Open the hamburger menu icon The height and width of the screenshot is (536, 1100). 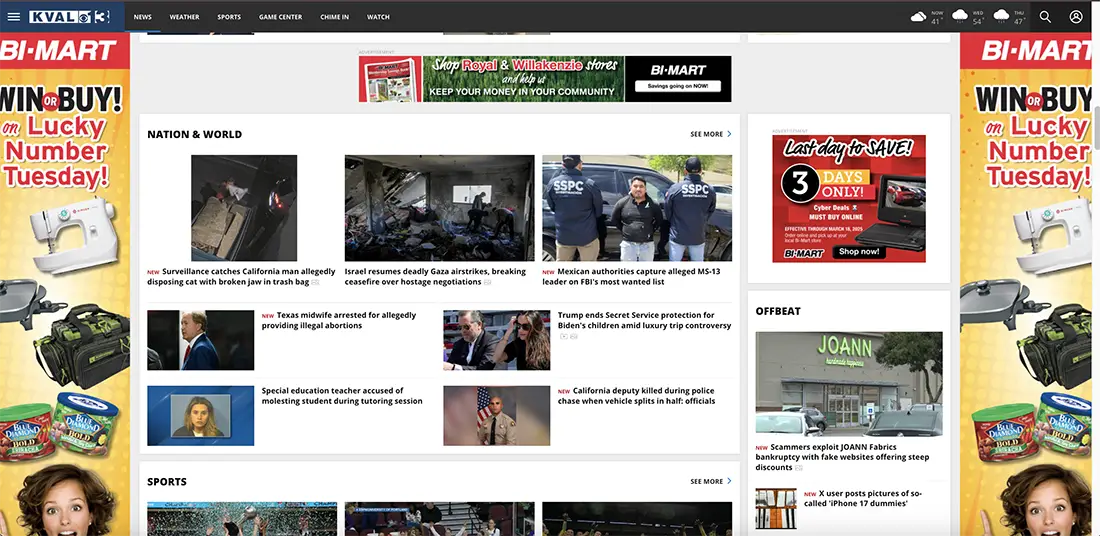pyautogui.click(x=14, y=17)
